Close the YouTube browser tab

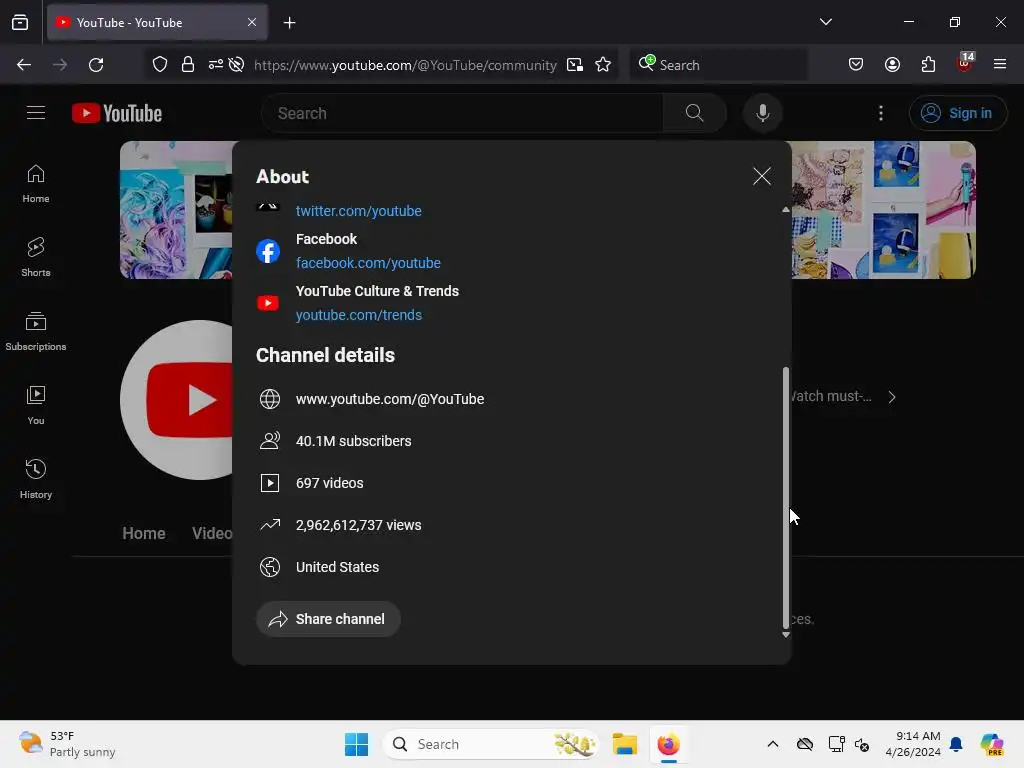point(251,22)
